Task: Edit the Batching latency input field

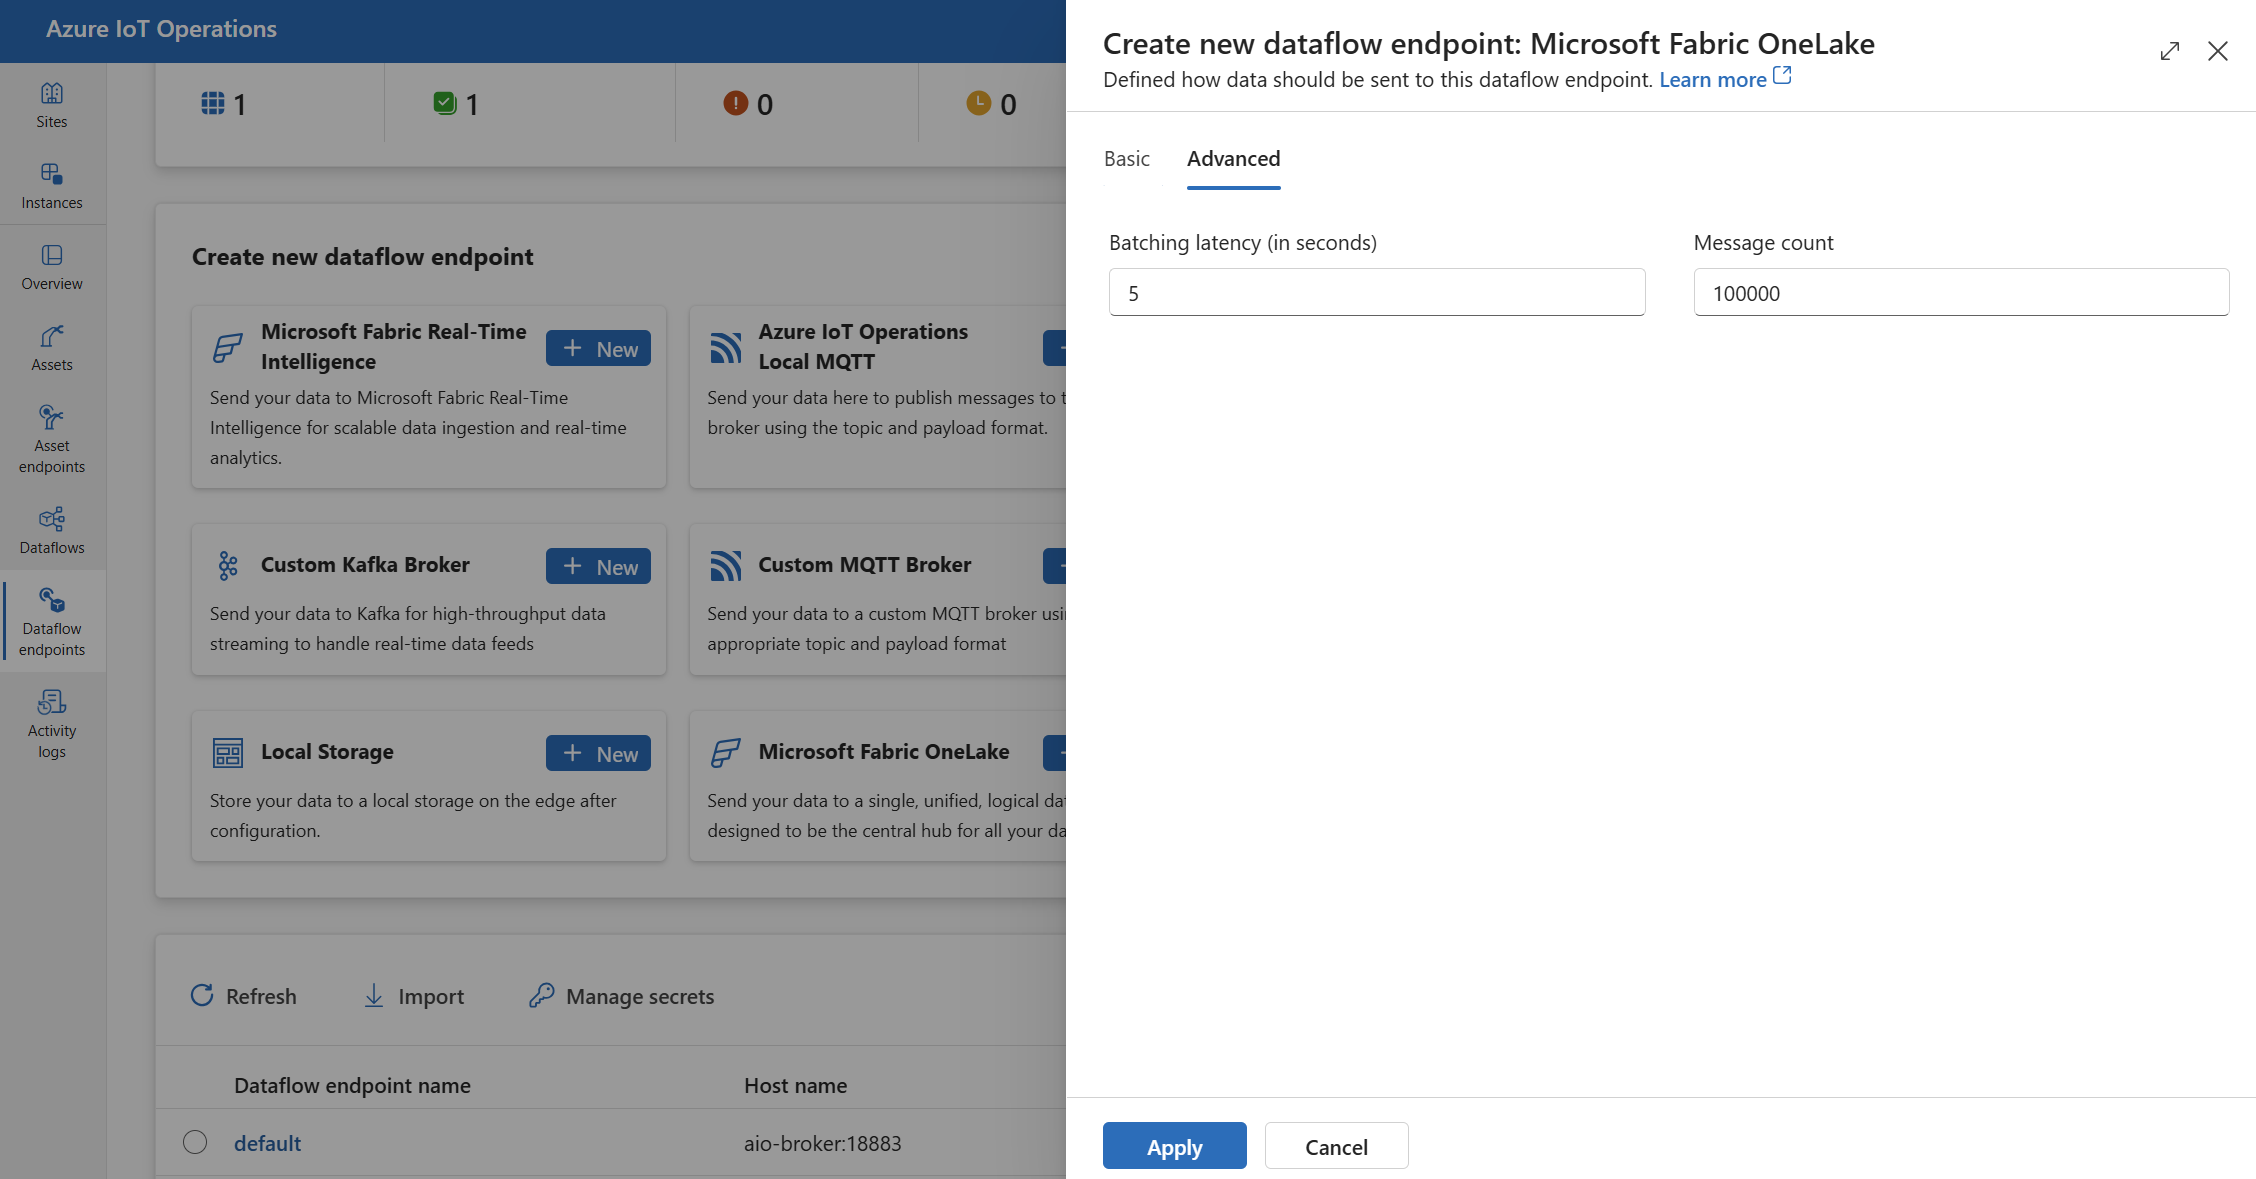Action: pos(1376,291)
